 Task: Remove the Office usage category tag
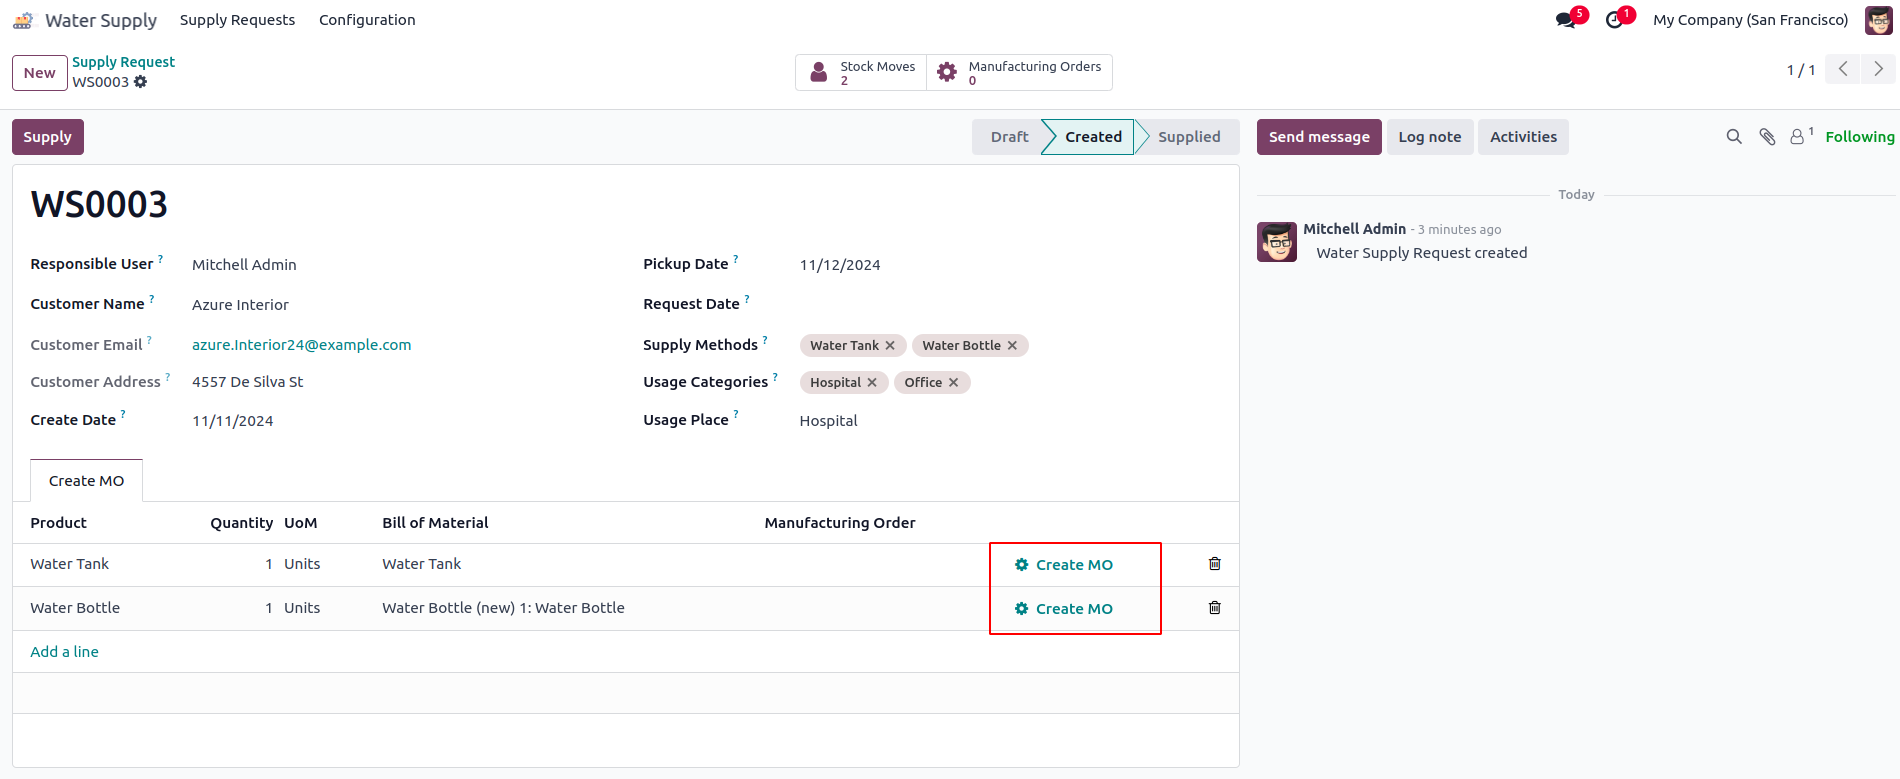[953, 383]
